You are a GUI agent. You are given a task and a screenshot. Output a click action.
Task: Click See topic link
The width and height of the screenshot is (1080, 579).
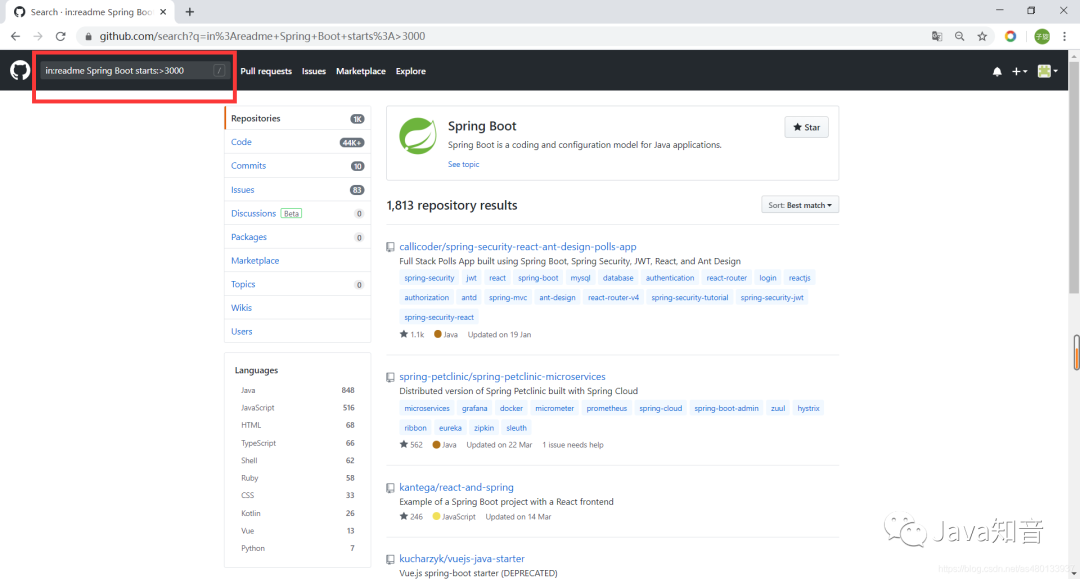(x=463, y=165)
